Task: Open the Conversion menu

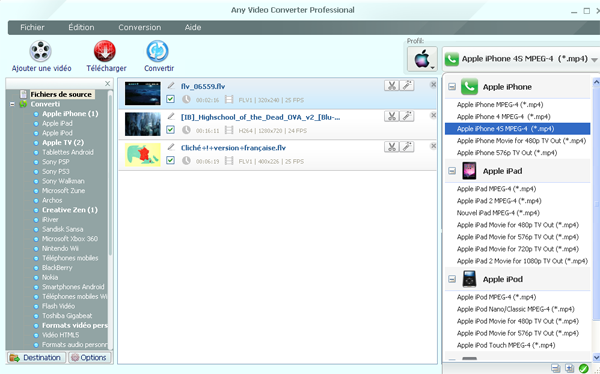Action: (140, 28)
